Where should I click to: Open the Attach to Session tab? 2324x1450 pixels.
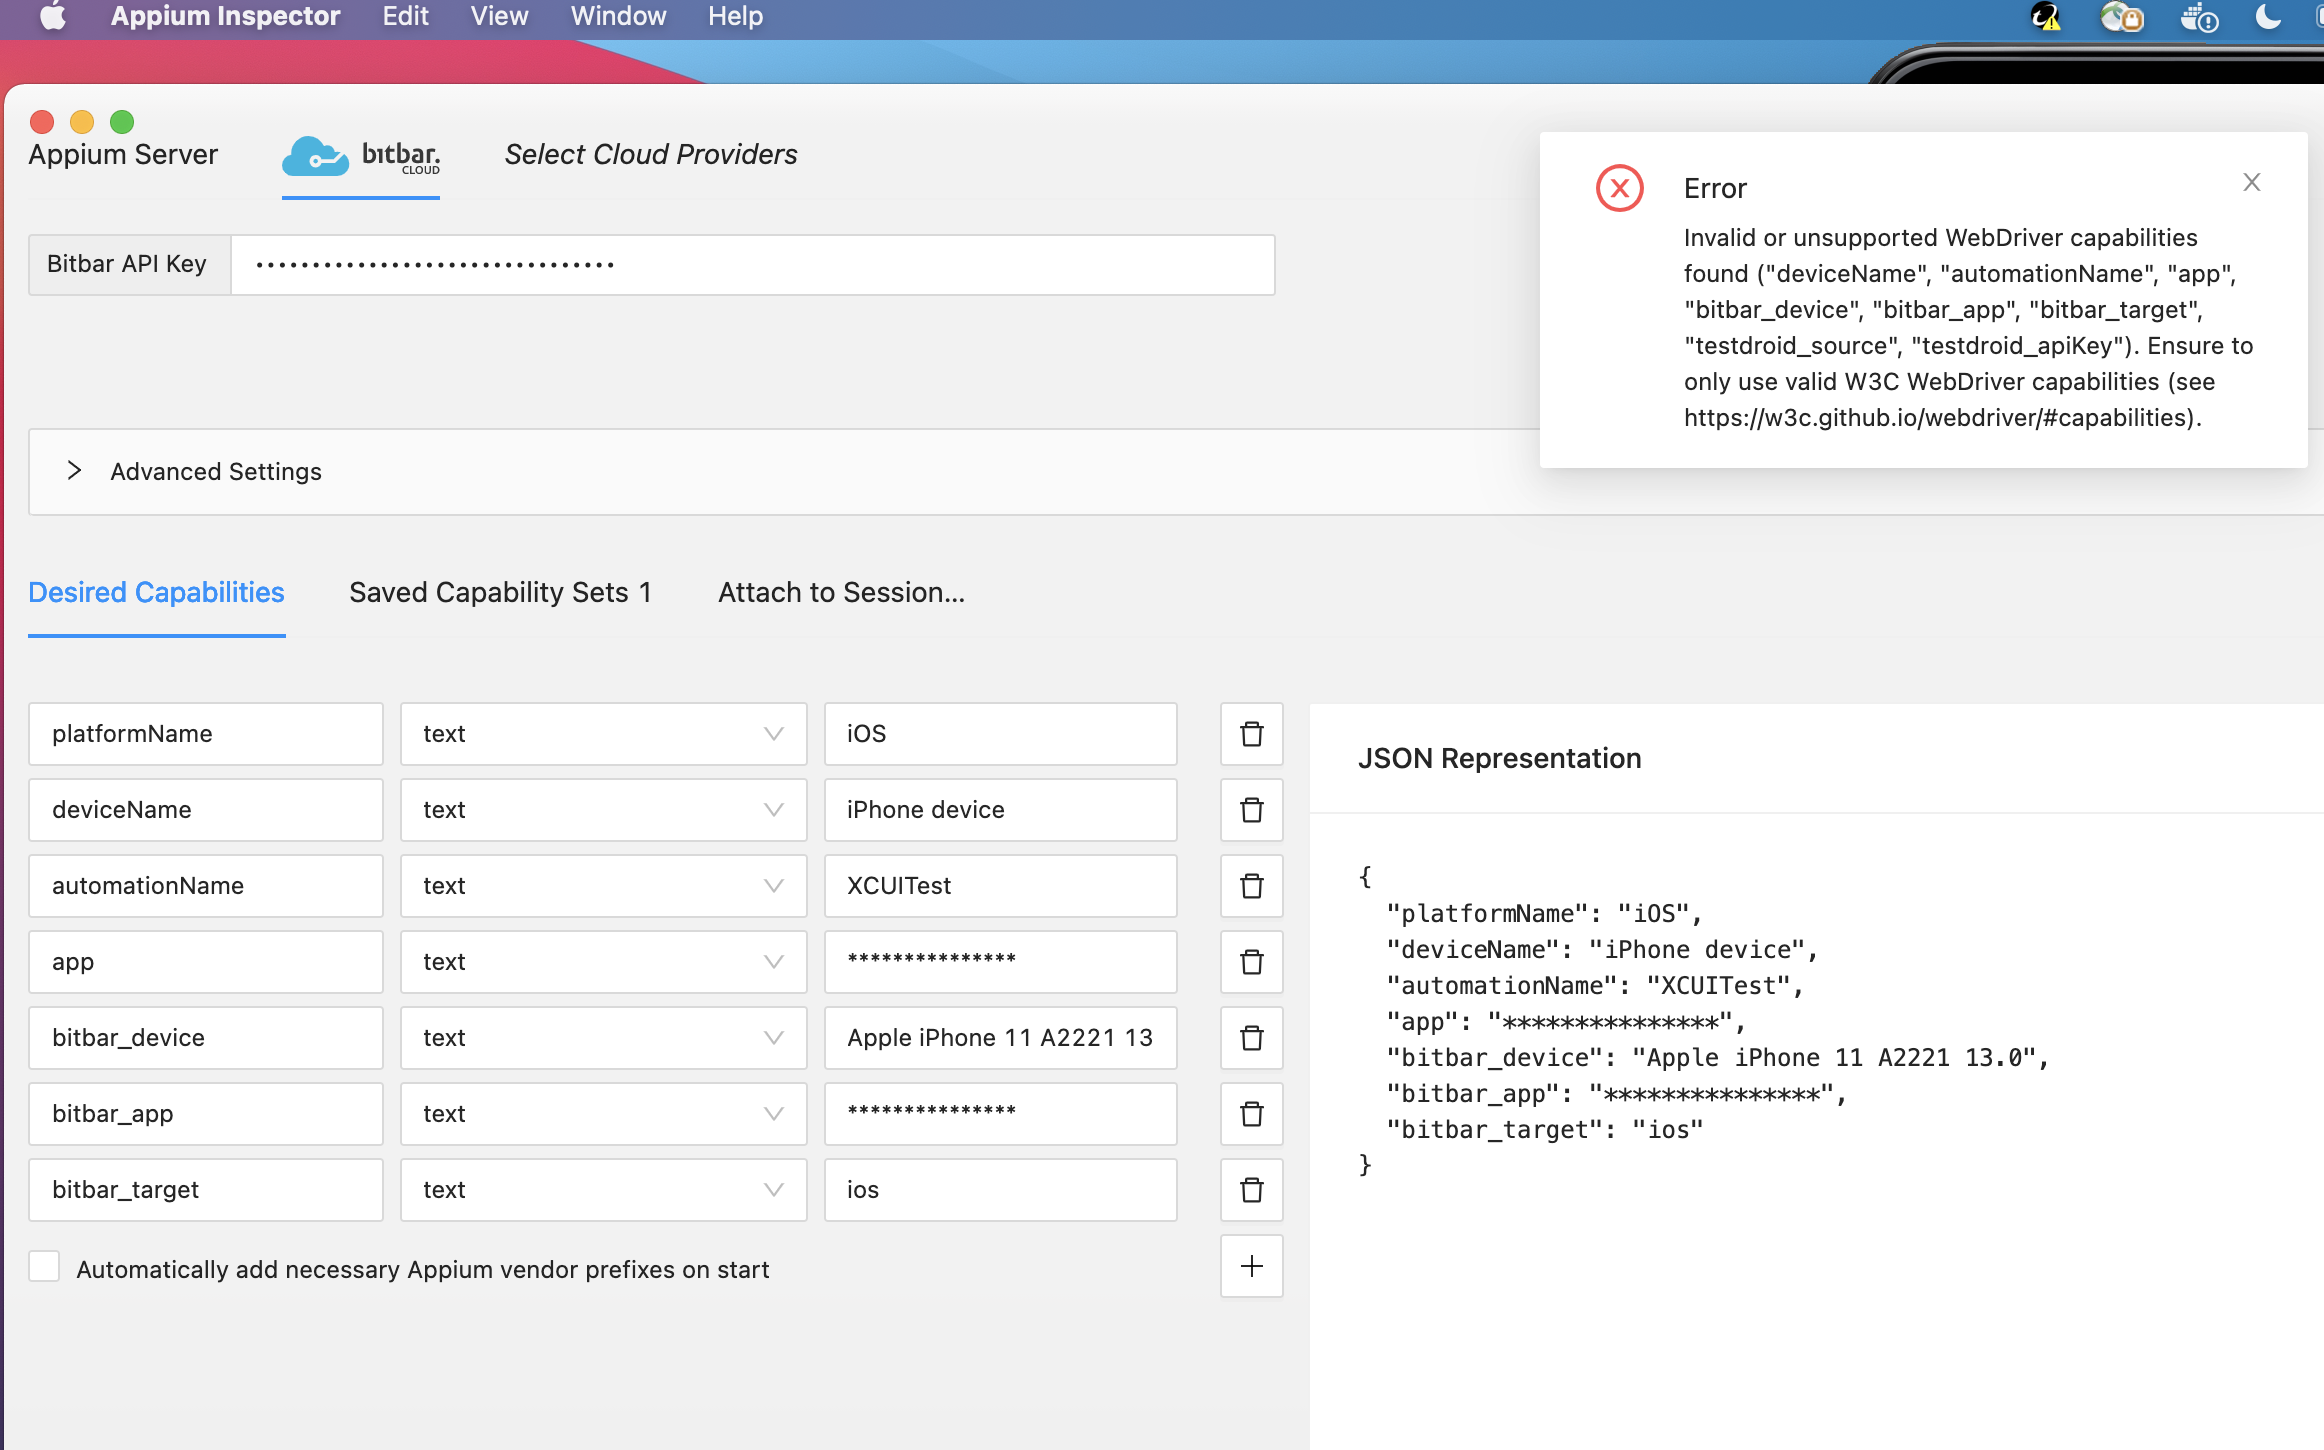click(840, 592)
